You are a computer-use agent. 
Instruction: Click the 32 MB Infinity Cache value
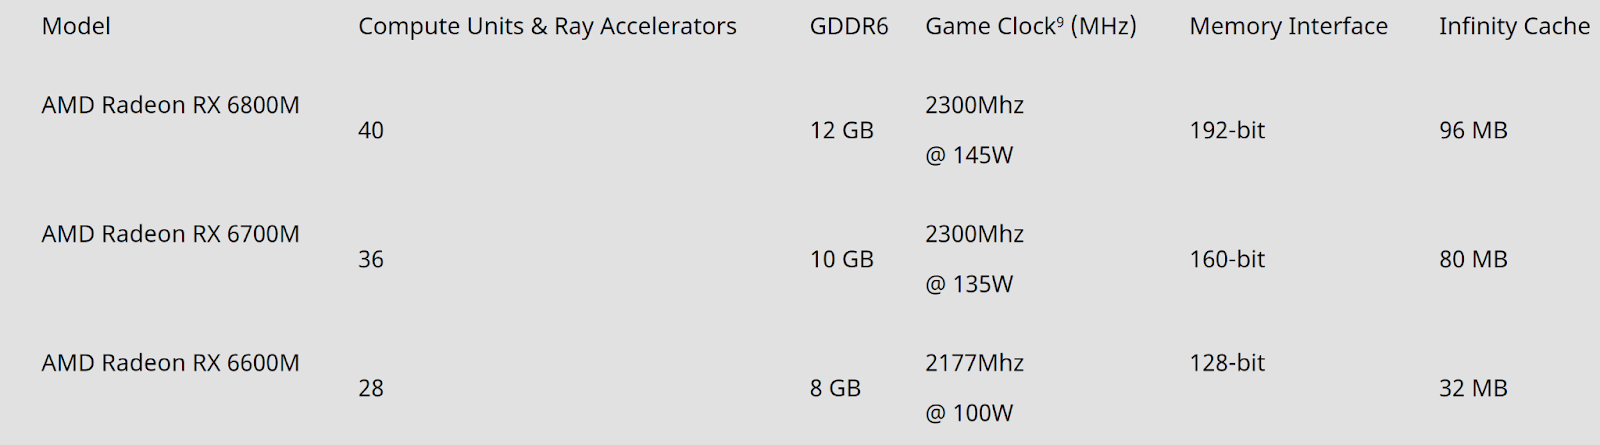point(1473,388)
